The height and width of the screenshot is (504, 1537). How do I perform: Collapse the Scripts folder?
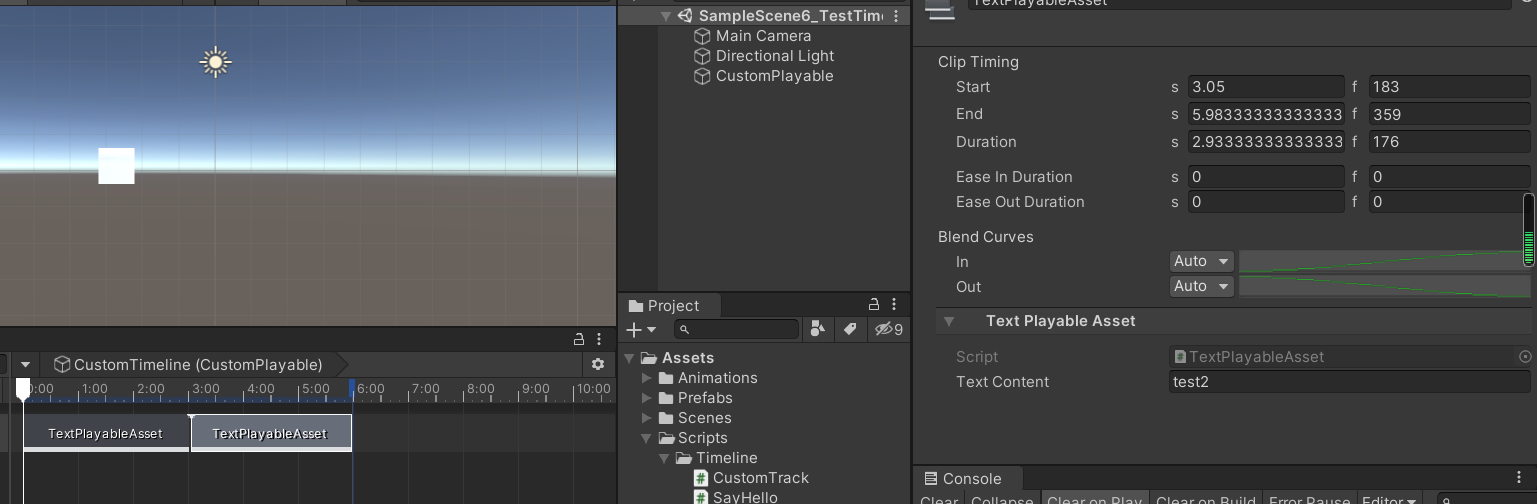tap(647, 438)
